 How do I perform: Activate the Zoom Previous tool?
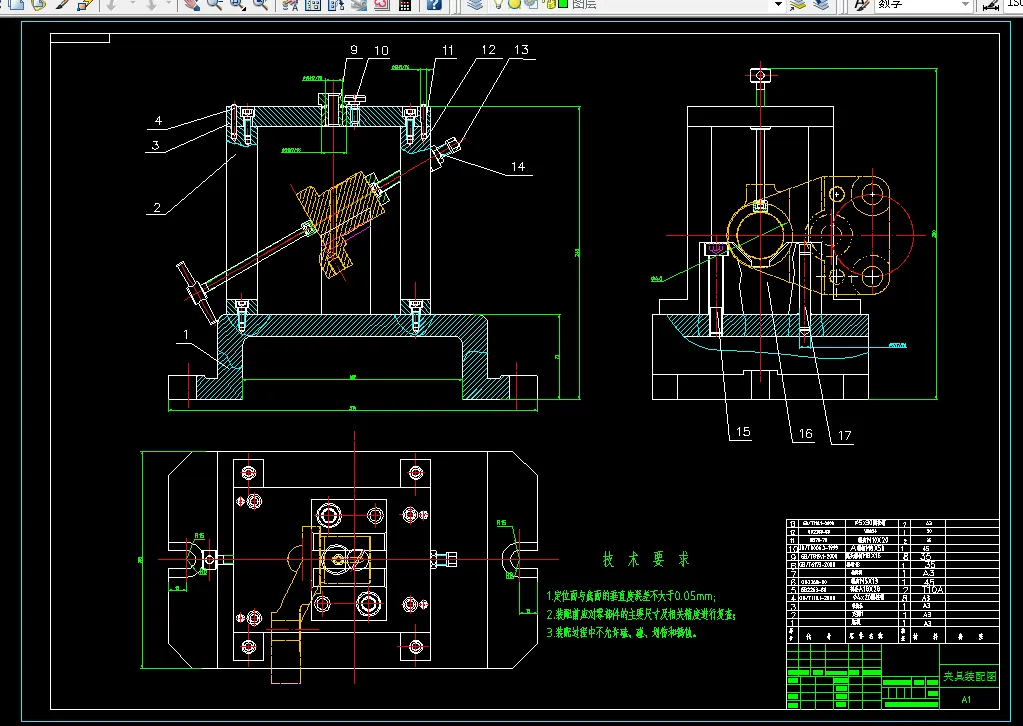(260, 4)
